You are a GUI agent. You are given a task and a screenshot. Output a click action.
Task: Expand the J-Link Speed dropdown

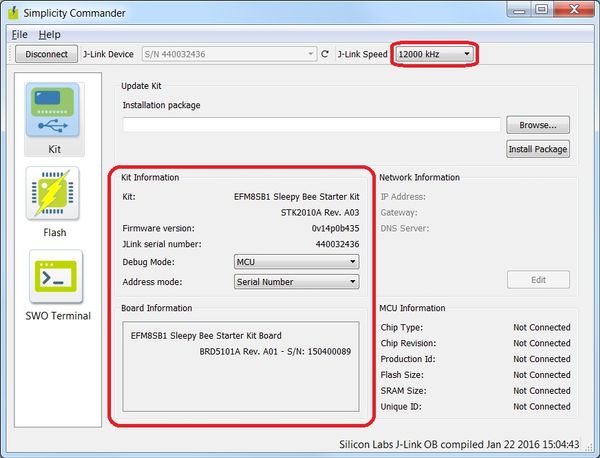tap(435, 54)
